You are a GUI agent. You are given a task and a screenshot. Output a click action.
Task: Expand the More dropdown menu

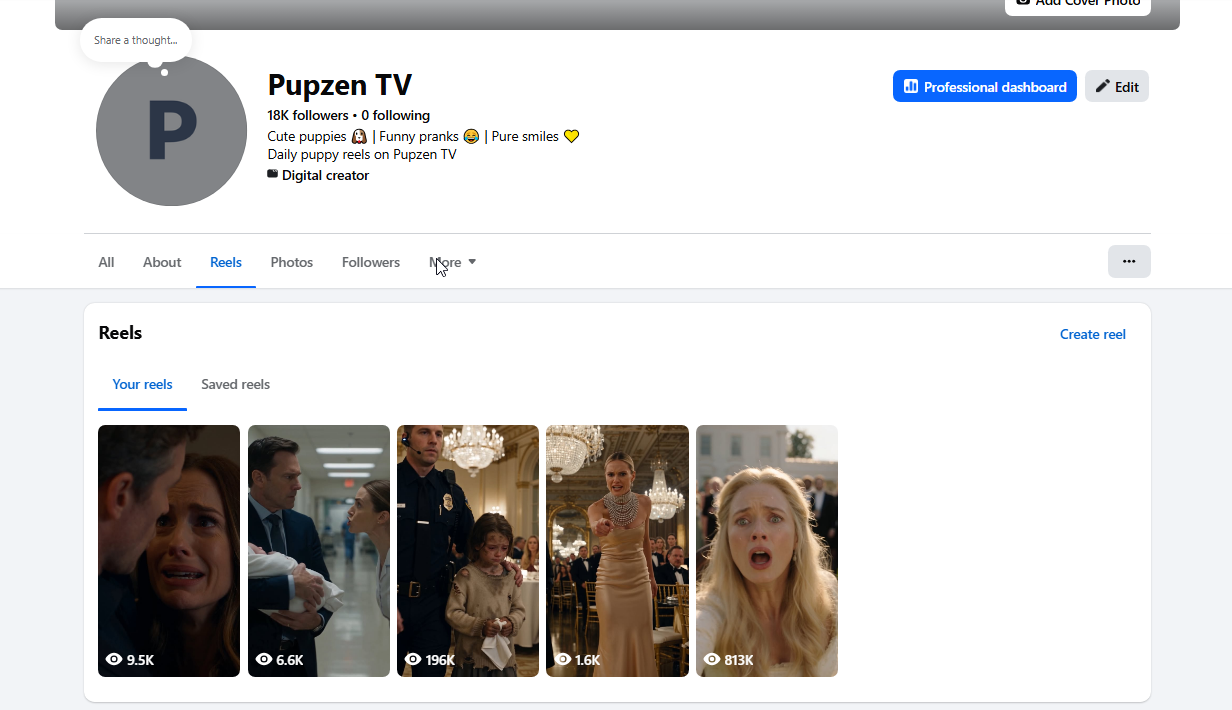[x=453, y=262]
